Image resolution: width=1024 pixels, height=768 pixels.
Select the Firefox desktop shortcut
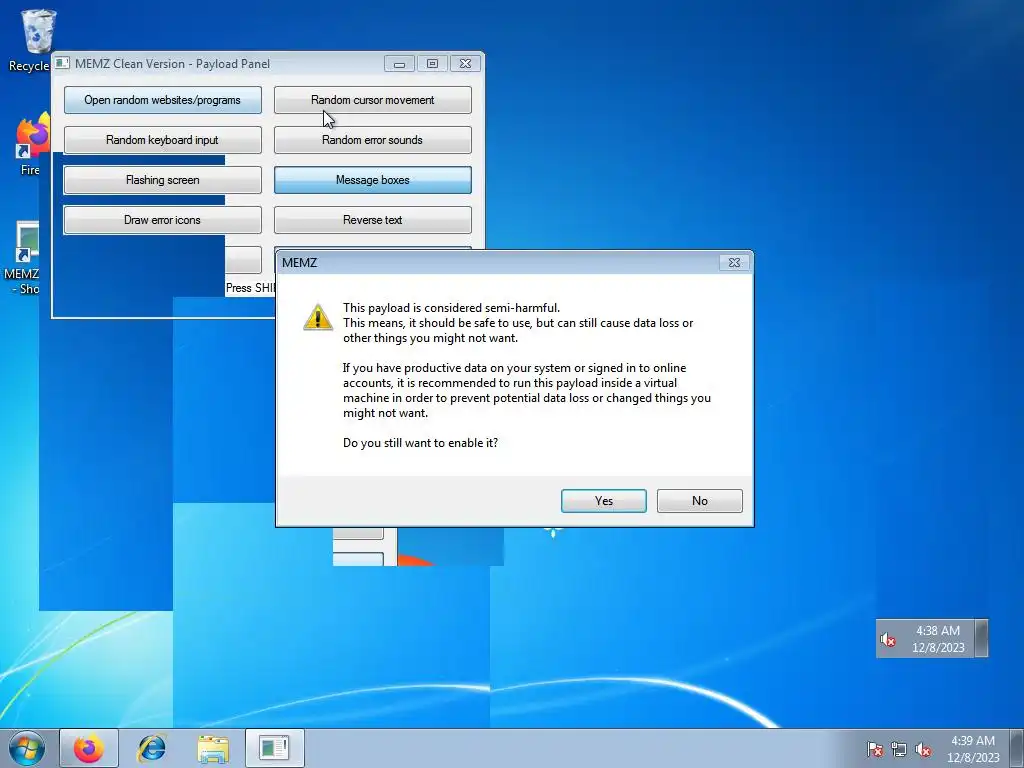(30, 144)
